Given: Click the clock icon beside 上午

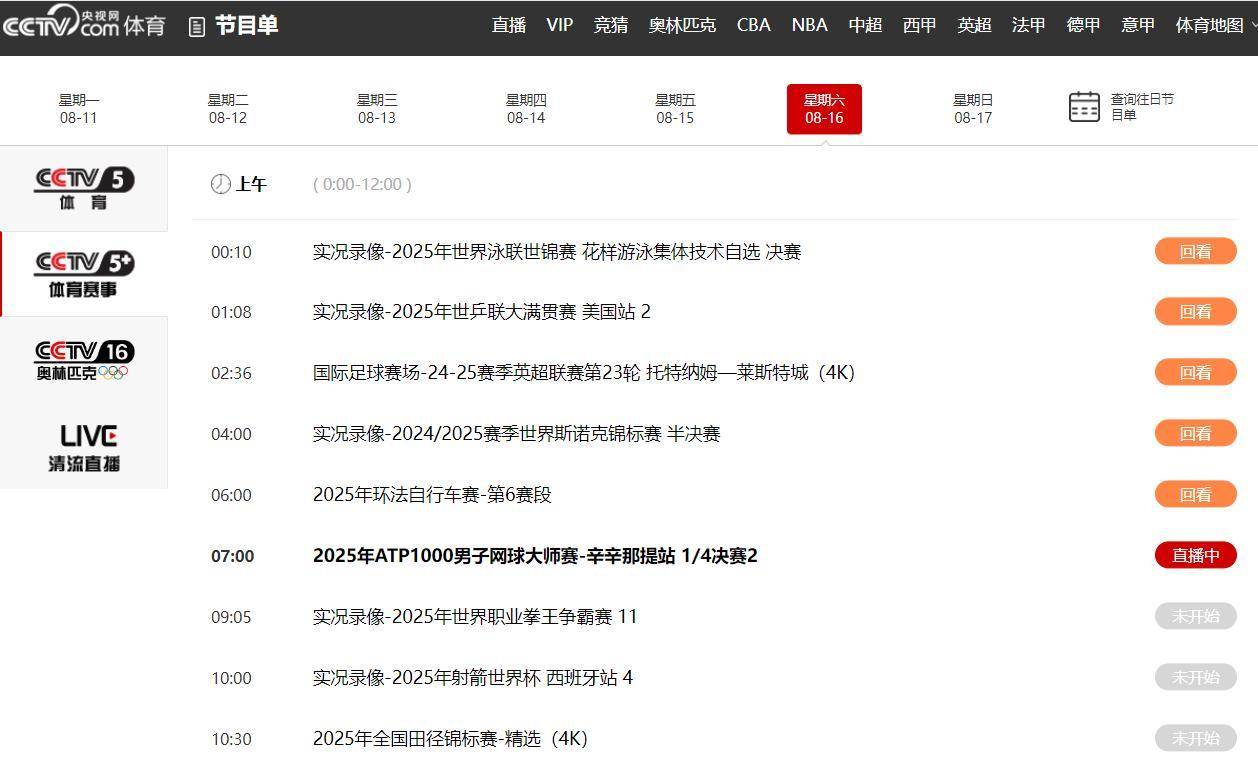Looking at the screenshot, I should (x=220, y=184).
